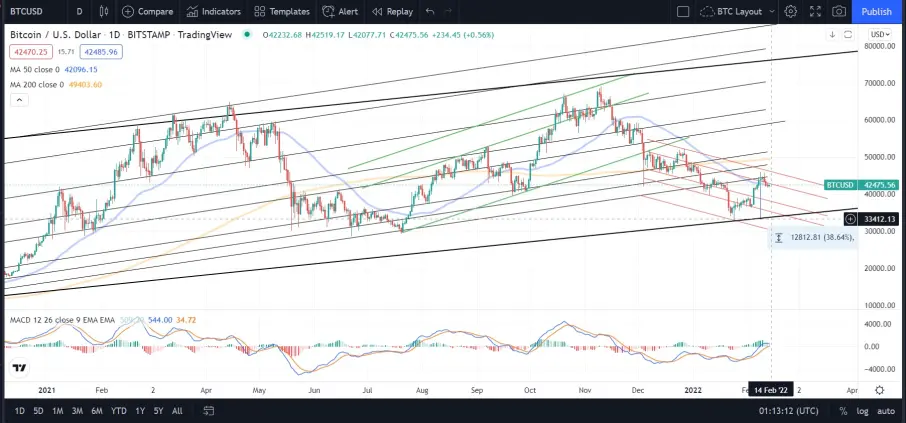
Task: Click the plus icon at crosshair price 33412.13
Action: coord(851,219)
